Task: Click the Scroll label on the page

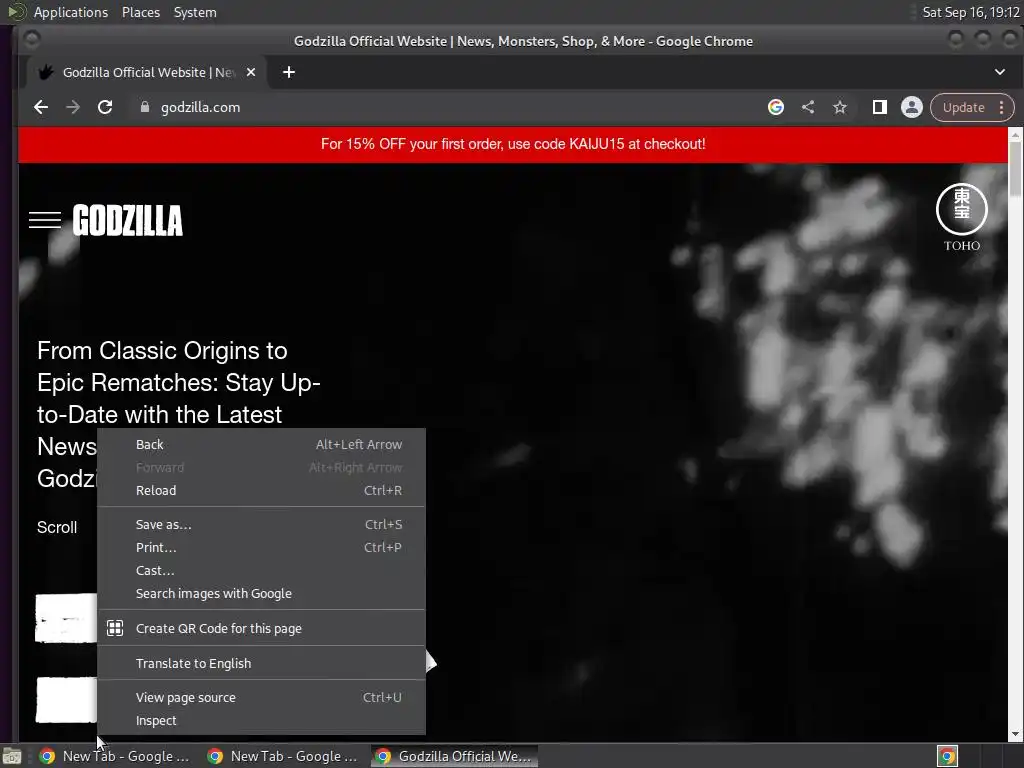Action: (x=57, y=527)
